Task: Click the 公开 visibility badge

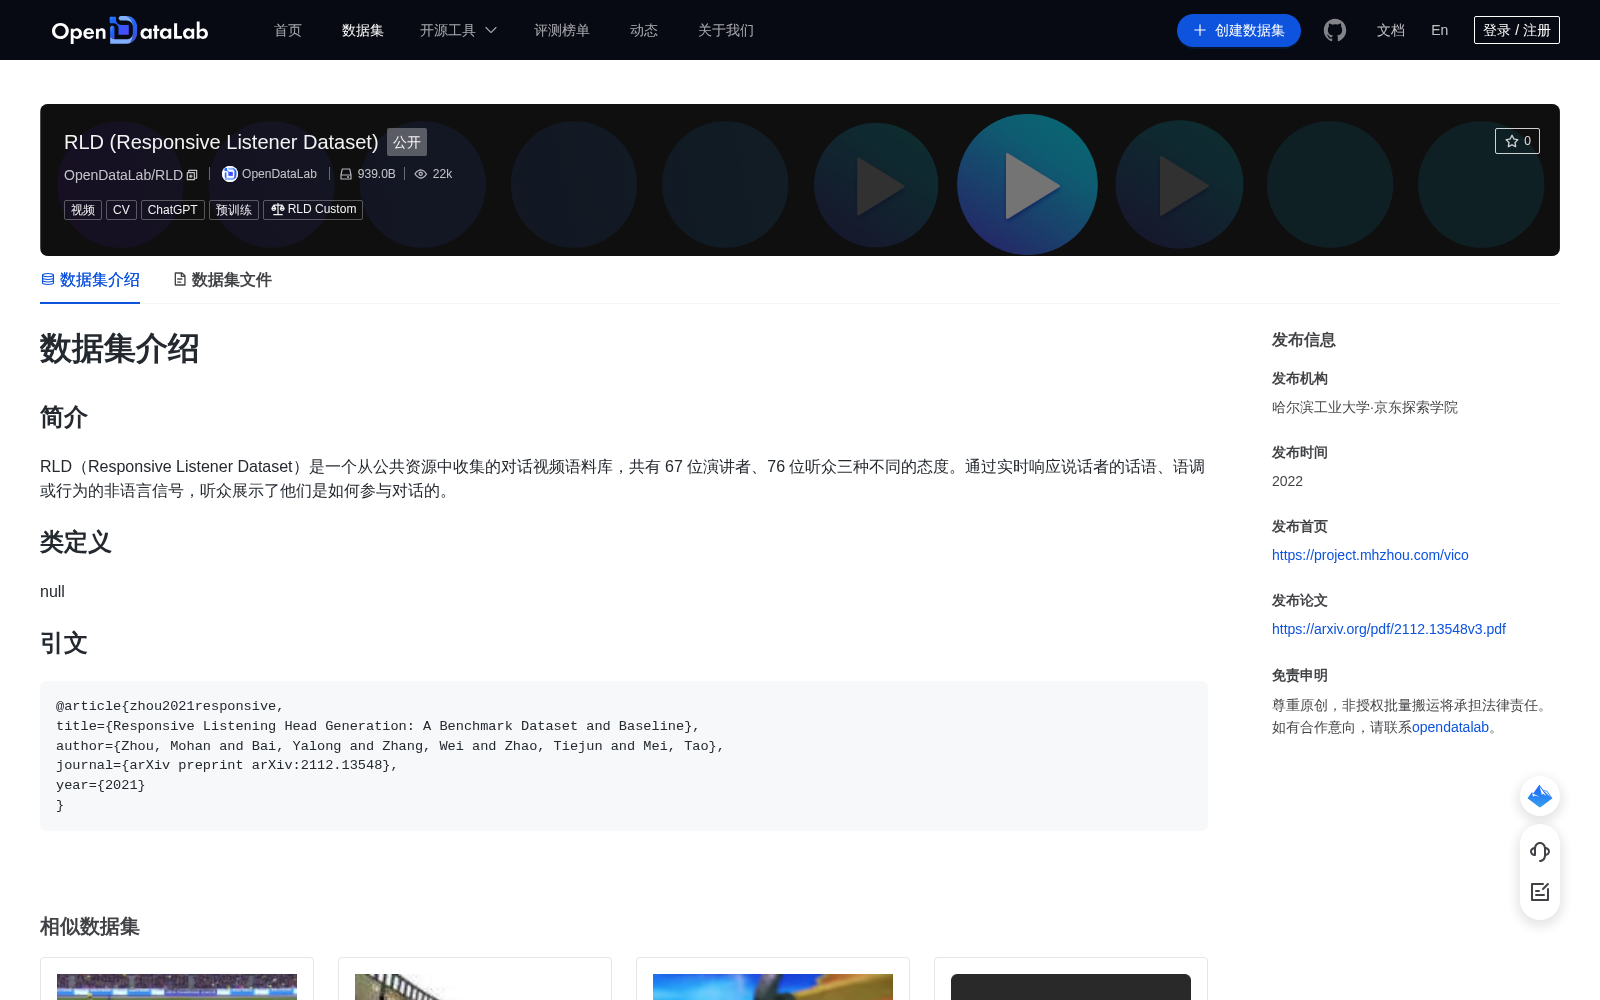Action: pos(407,142)
